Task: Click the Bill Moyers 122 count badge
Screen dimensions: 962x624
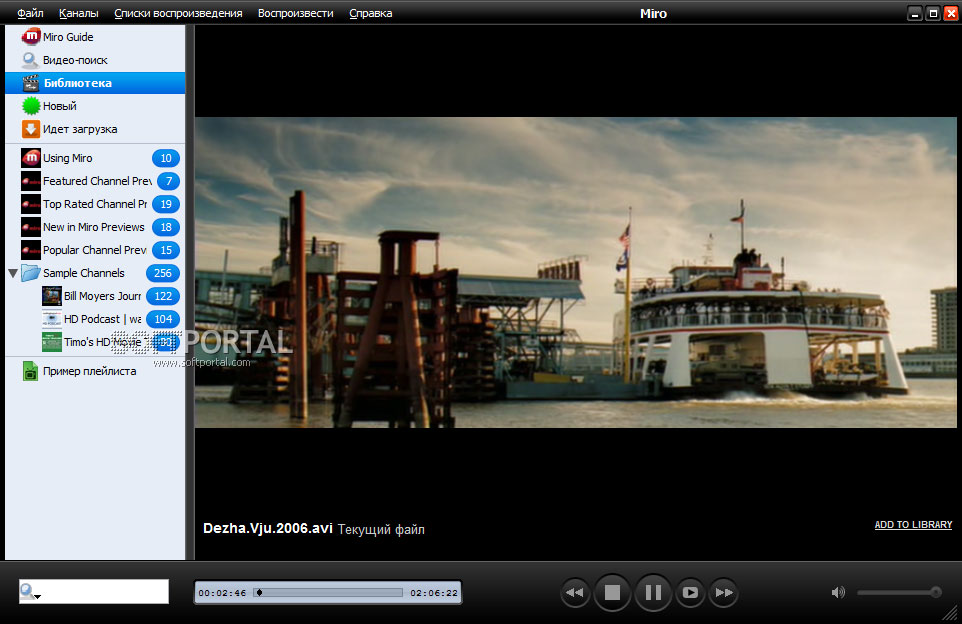Action: [x=163, y=296]
